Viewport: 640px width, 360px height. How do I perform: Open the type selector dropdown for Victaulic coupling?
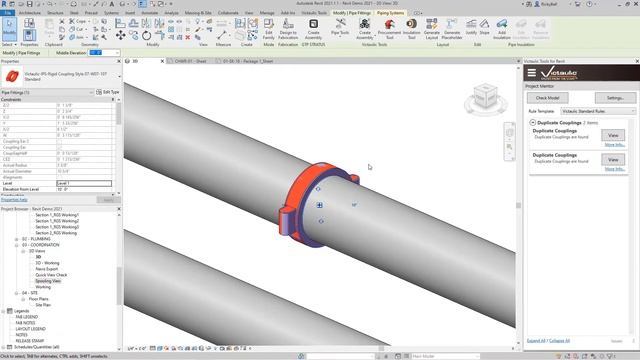pos(120,77)
